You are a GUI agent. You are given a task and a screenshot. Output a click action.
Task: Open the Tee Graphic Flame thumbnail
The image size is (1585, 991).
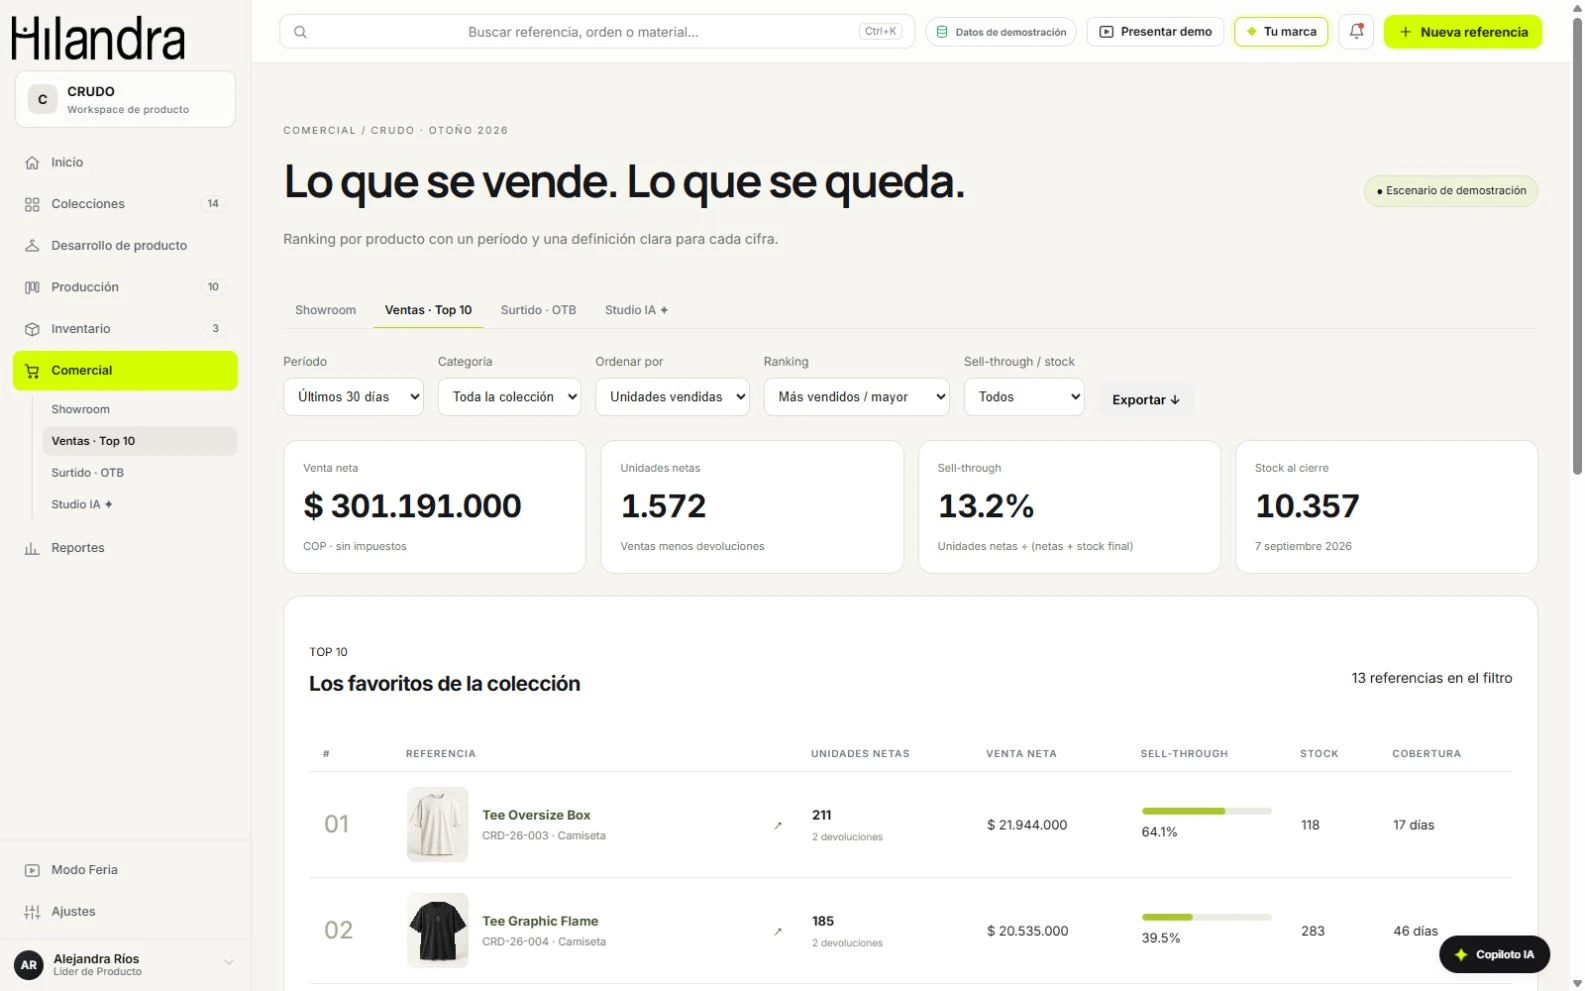pos(437,930)
